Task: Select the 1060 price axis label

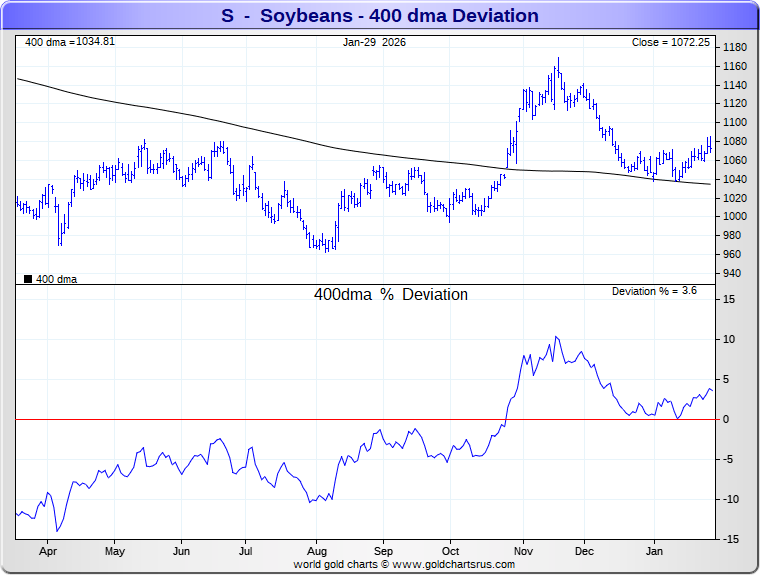Action: pyautogui.click(x=735, y=160)
